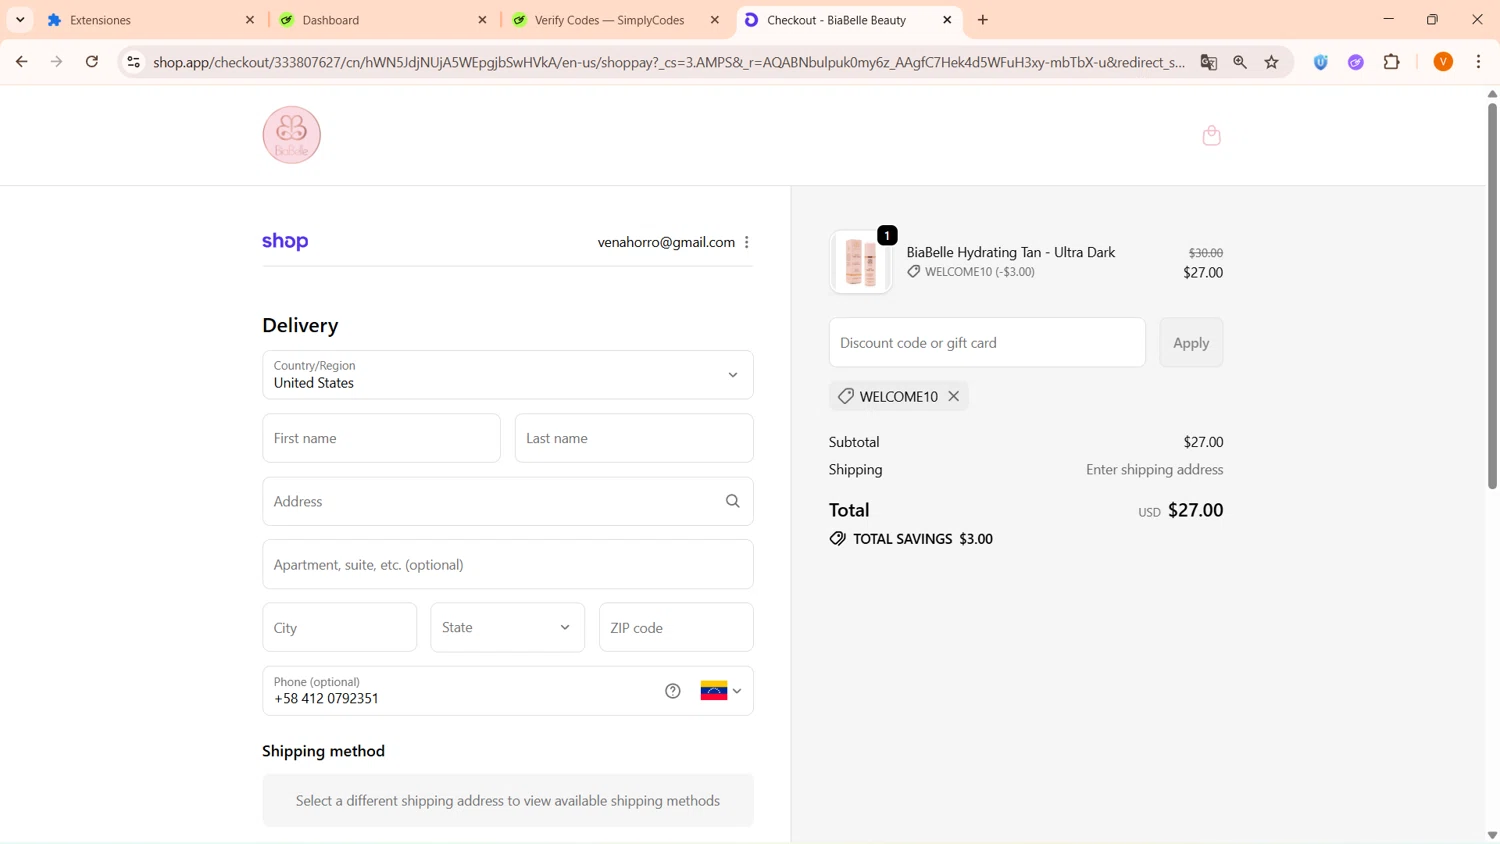Expand the Country/Region dropdown
The width and height of the screenshot is (1500, 844).
pos(508,375)
